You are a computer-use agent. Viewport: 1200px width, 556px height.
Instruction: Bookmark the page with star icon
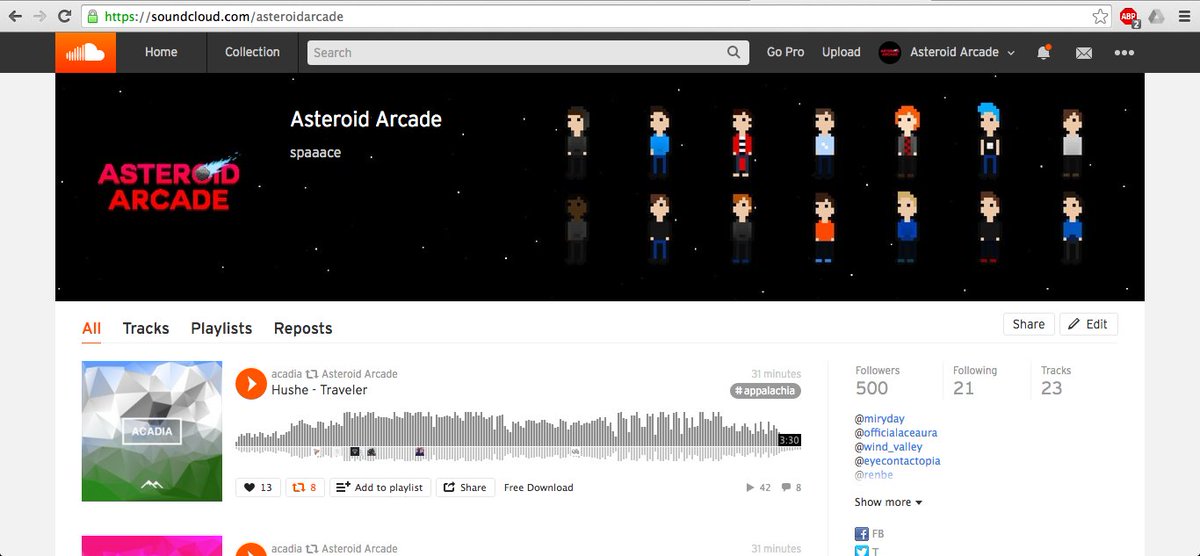pos(1100,16)
